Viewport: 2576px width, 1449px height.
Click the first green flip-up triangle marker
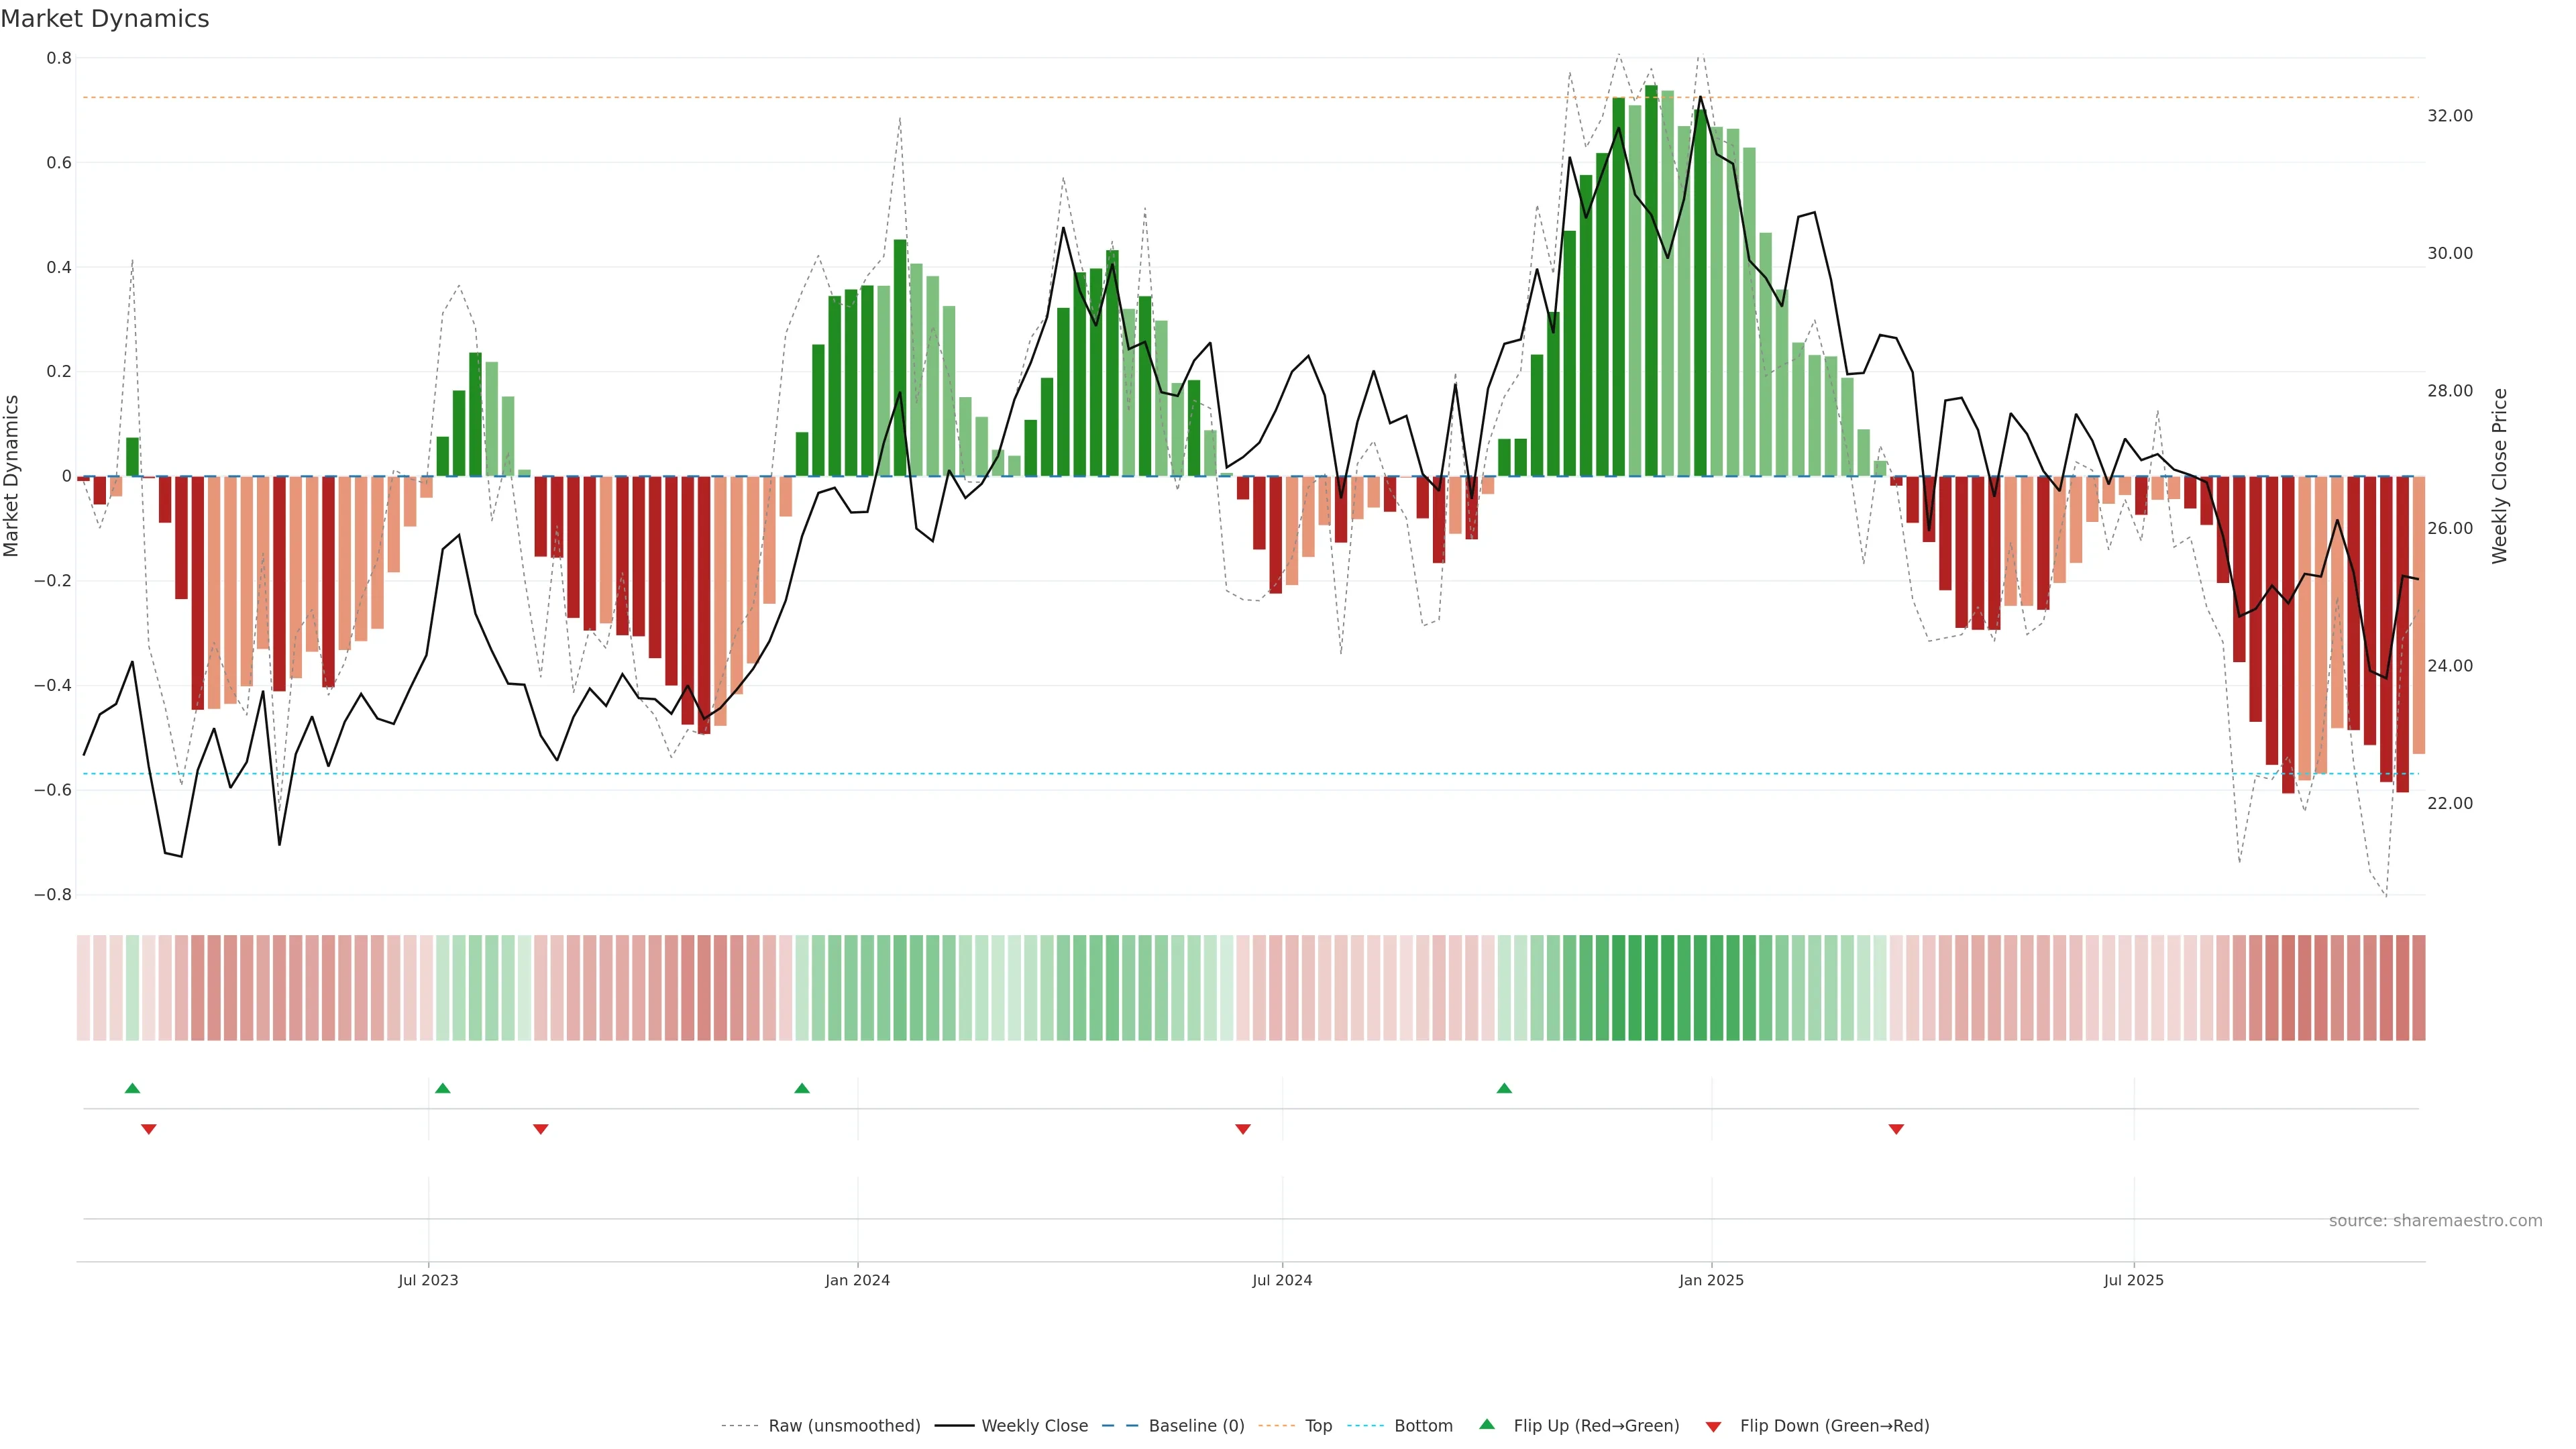click(x=132, y=1088)
